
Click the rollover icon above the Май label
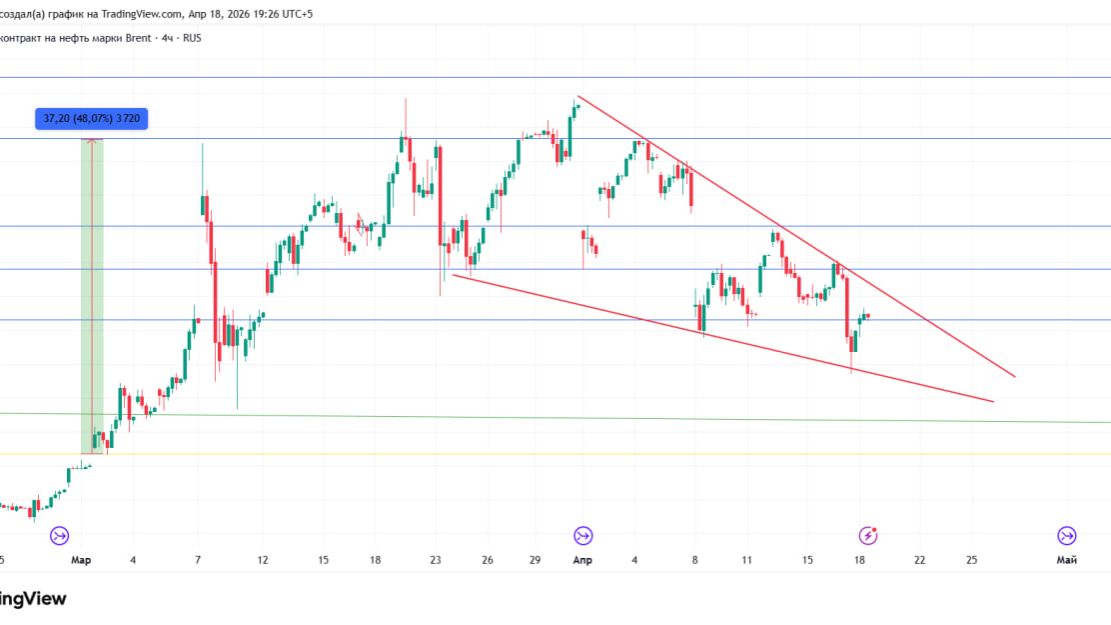coord(1067,535)
